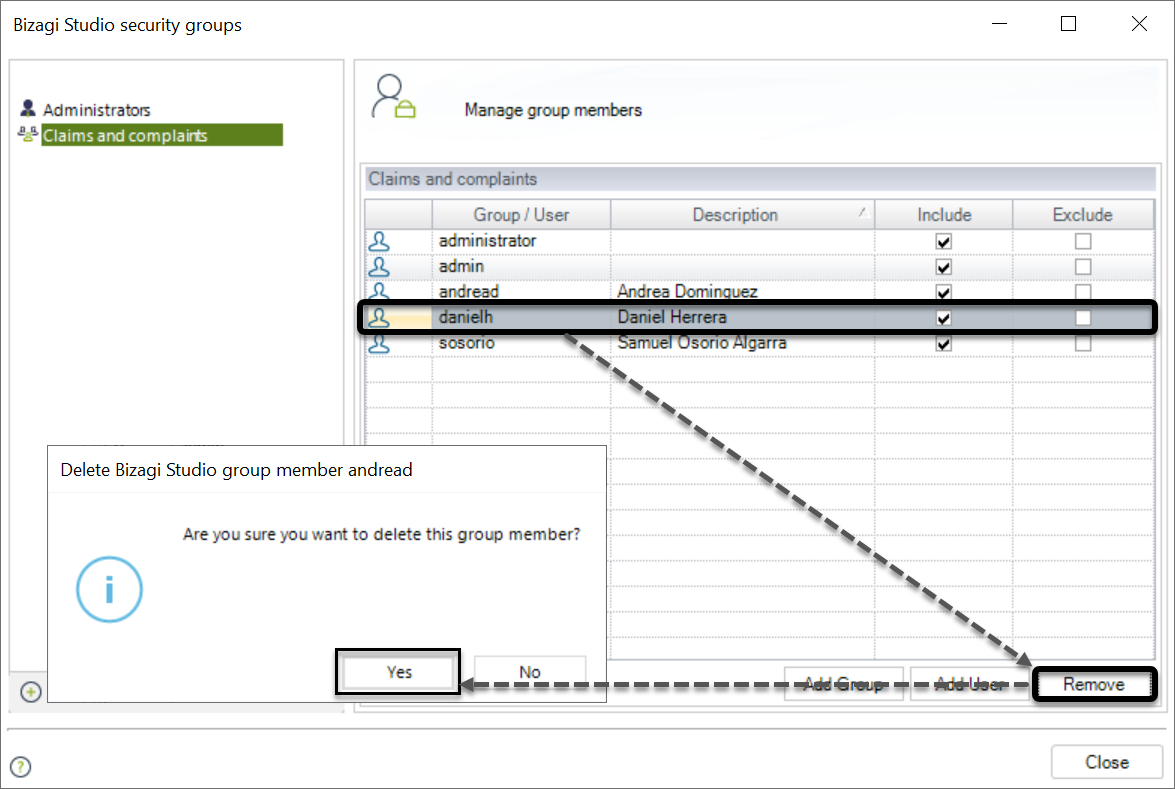Click the Manage group members lock-user icon
Image resolution: width=1175 pixels, height=789 pixels.
[393, 97]
